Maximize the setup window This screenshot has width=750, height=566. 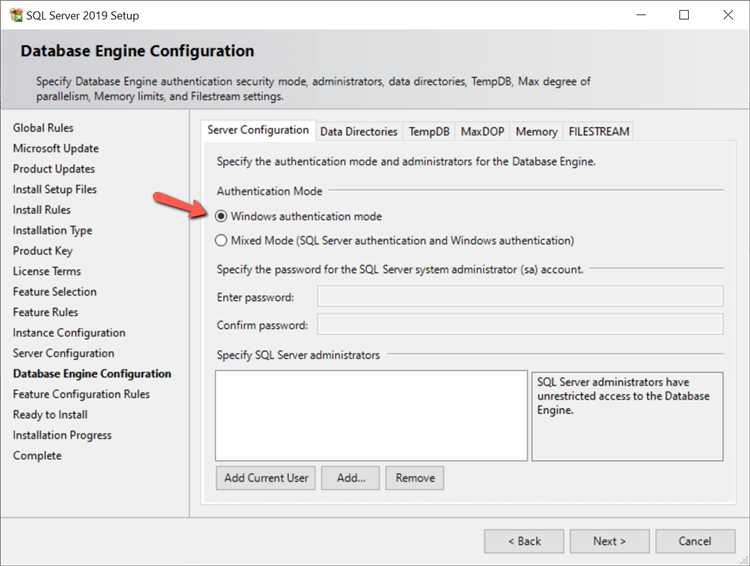point(684,15)
